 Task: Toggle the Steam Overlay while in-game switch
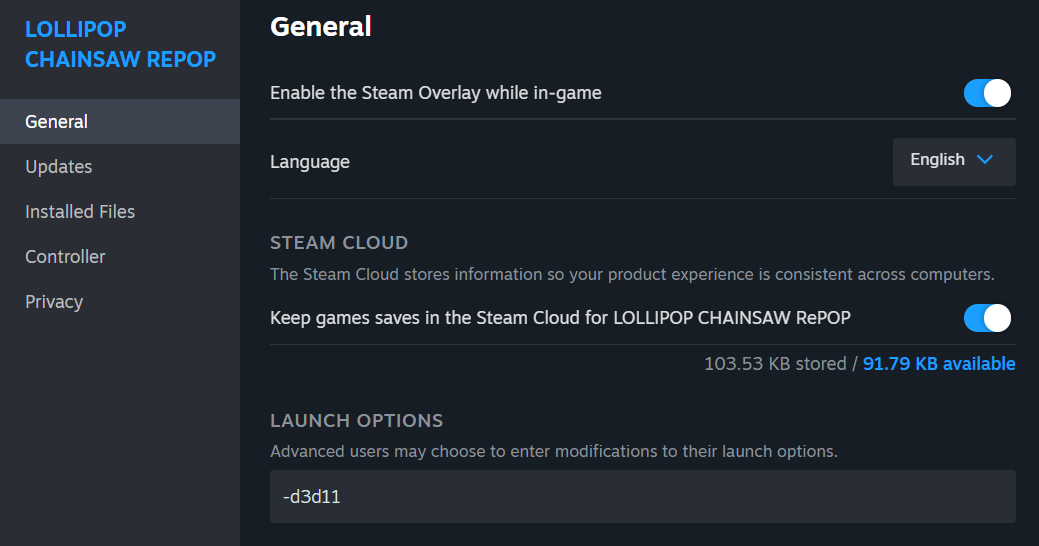pos(987,93)
